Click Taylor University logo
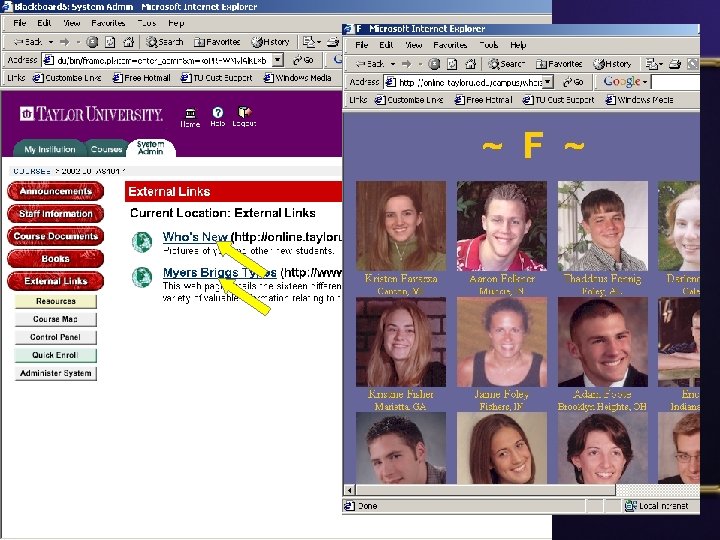Viewport: 720px width, 540px height. [x=91, y=114]
